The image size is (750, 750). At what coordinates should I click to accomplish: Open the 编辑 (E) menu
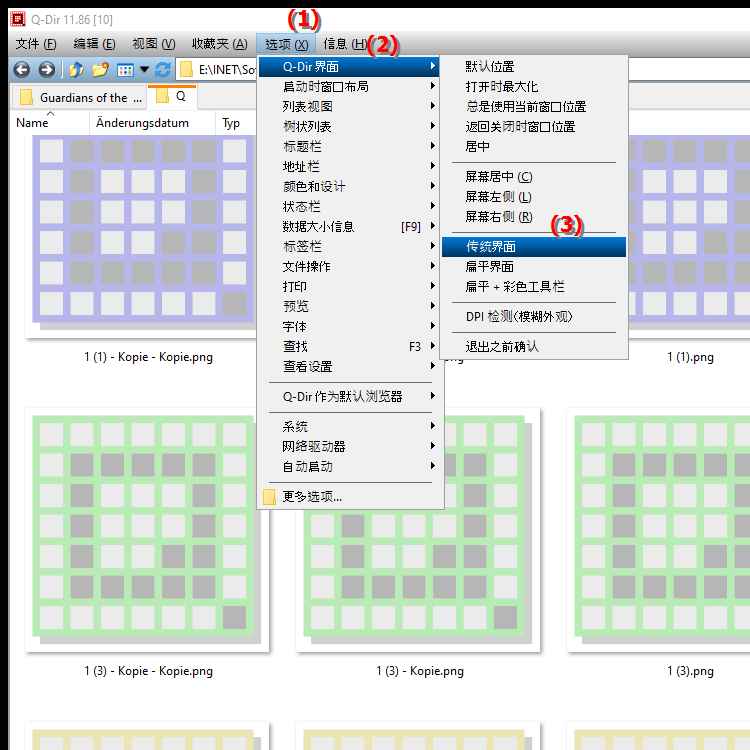(x=94, y=44)
